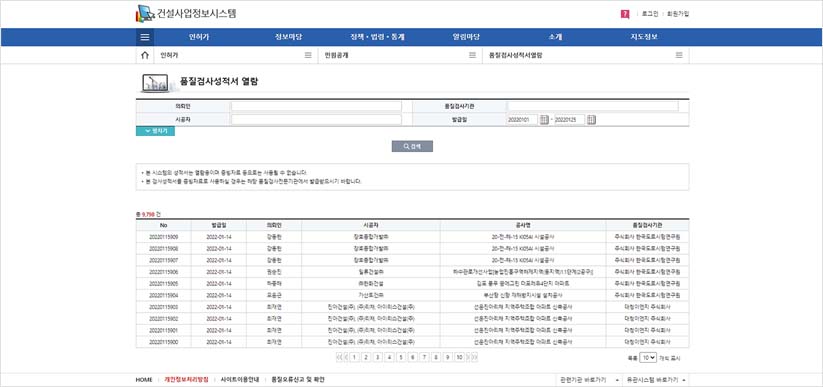Go to results page 6

(x=413, y=357)
